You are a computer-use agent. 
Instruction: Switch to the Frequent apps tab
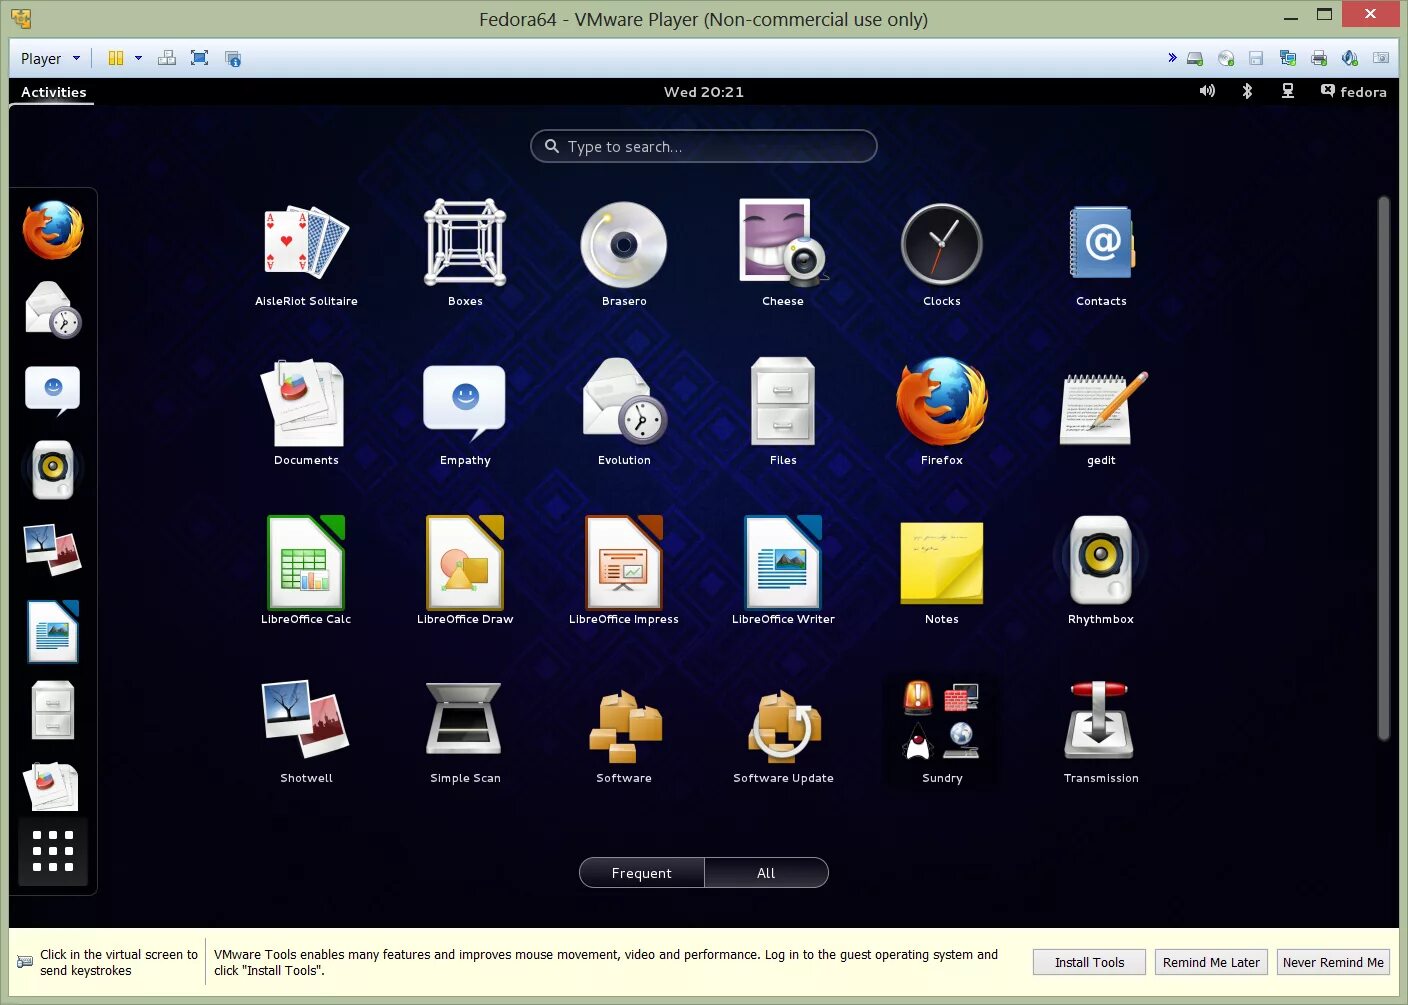click(x=642, y=873)
